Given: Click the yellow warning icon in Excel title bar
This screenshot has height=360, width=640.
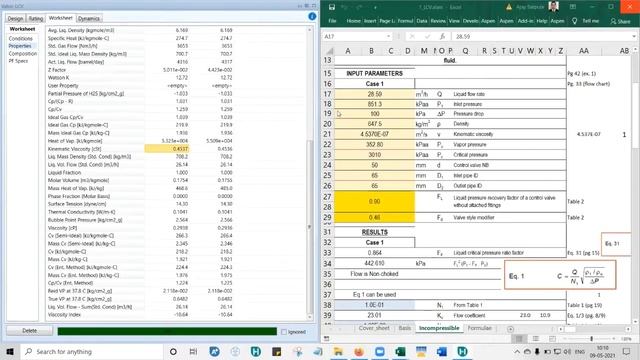Looking at the screenshot, I should (x=509, y=7).
